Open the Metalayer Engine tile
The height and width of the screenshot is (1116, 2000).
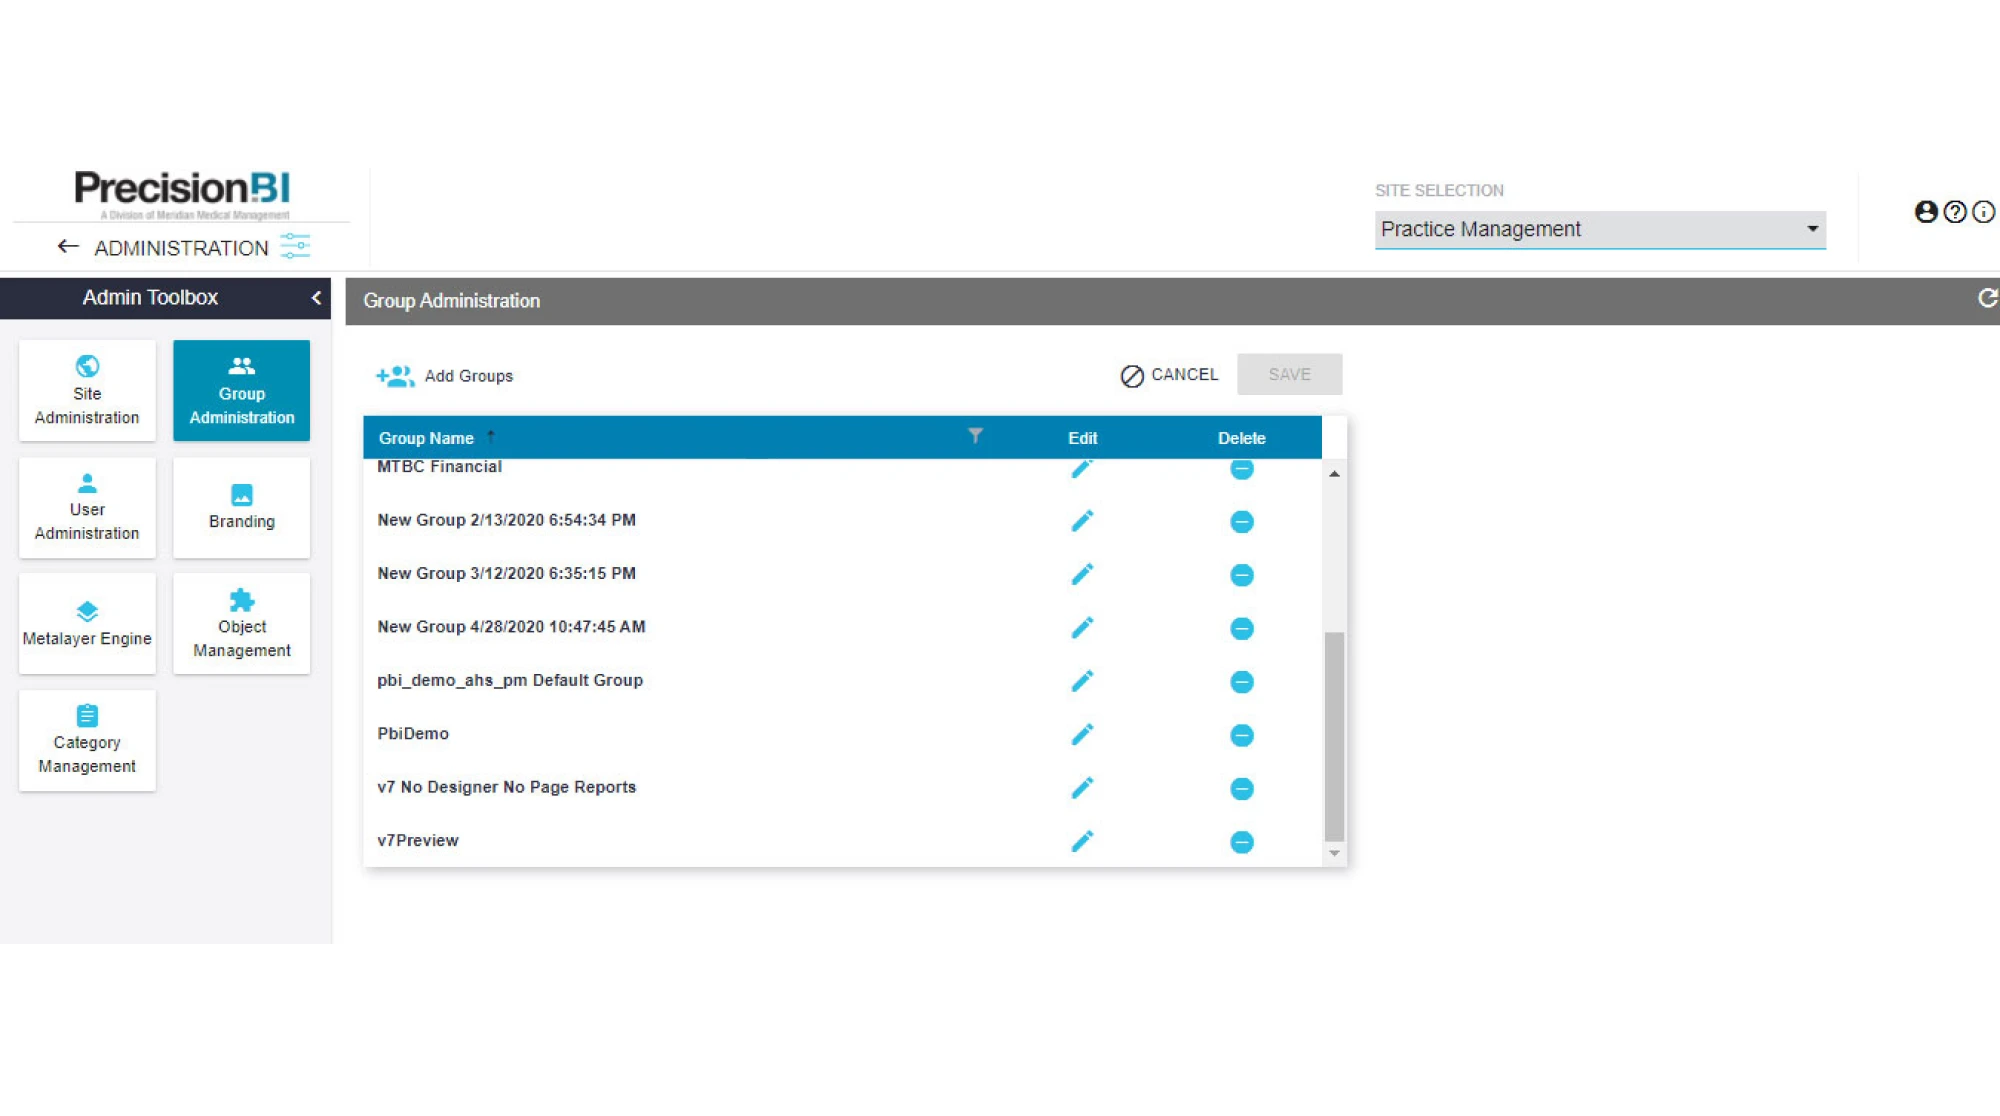tap(87, 623)
